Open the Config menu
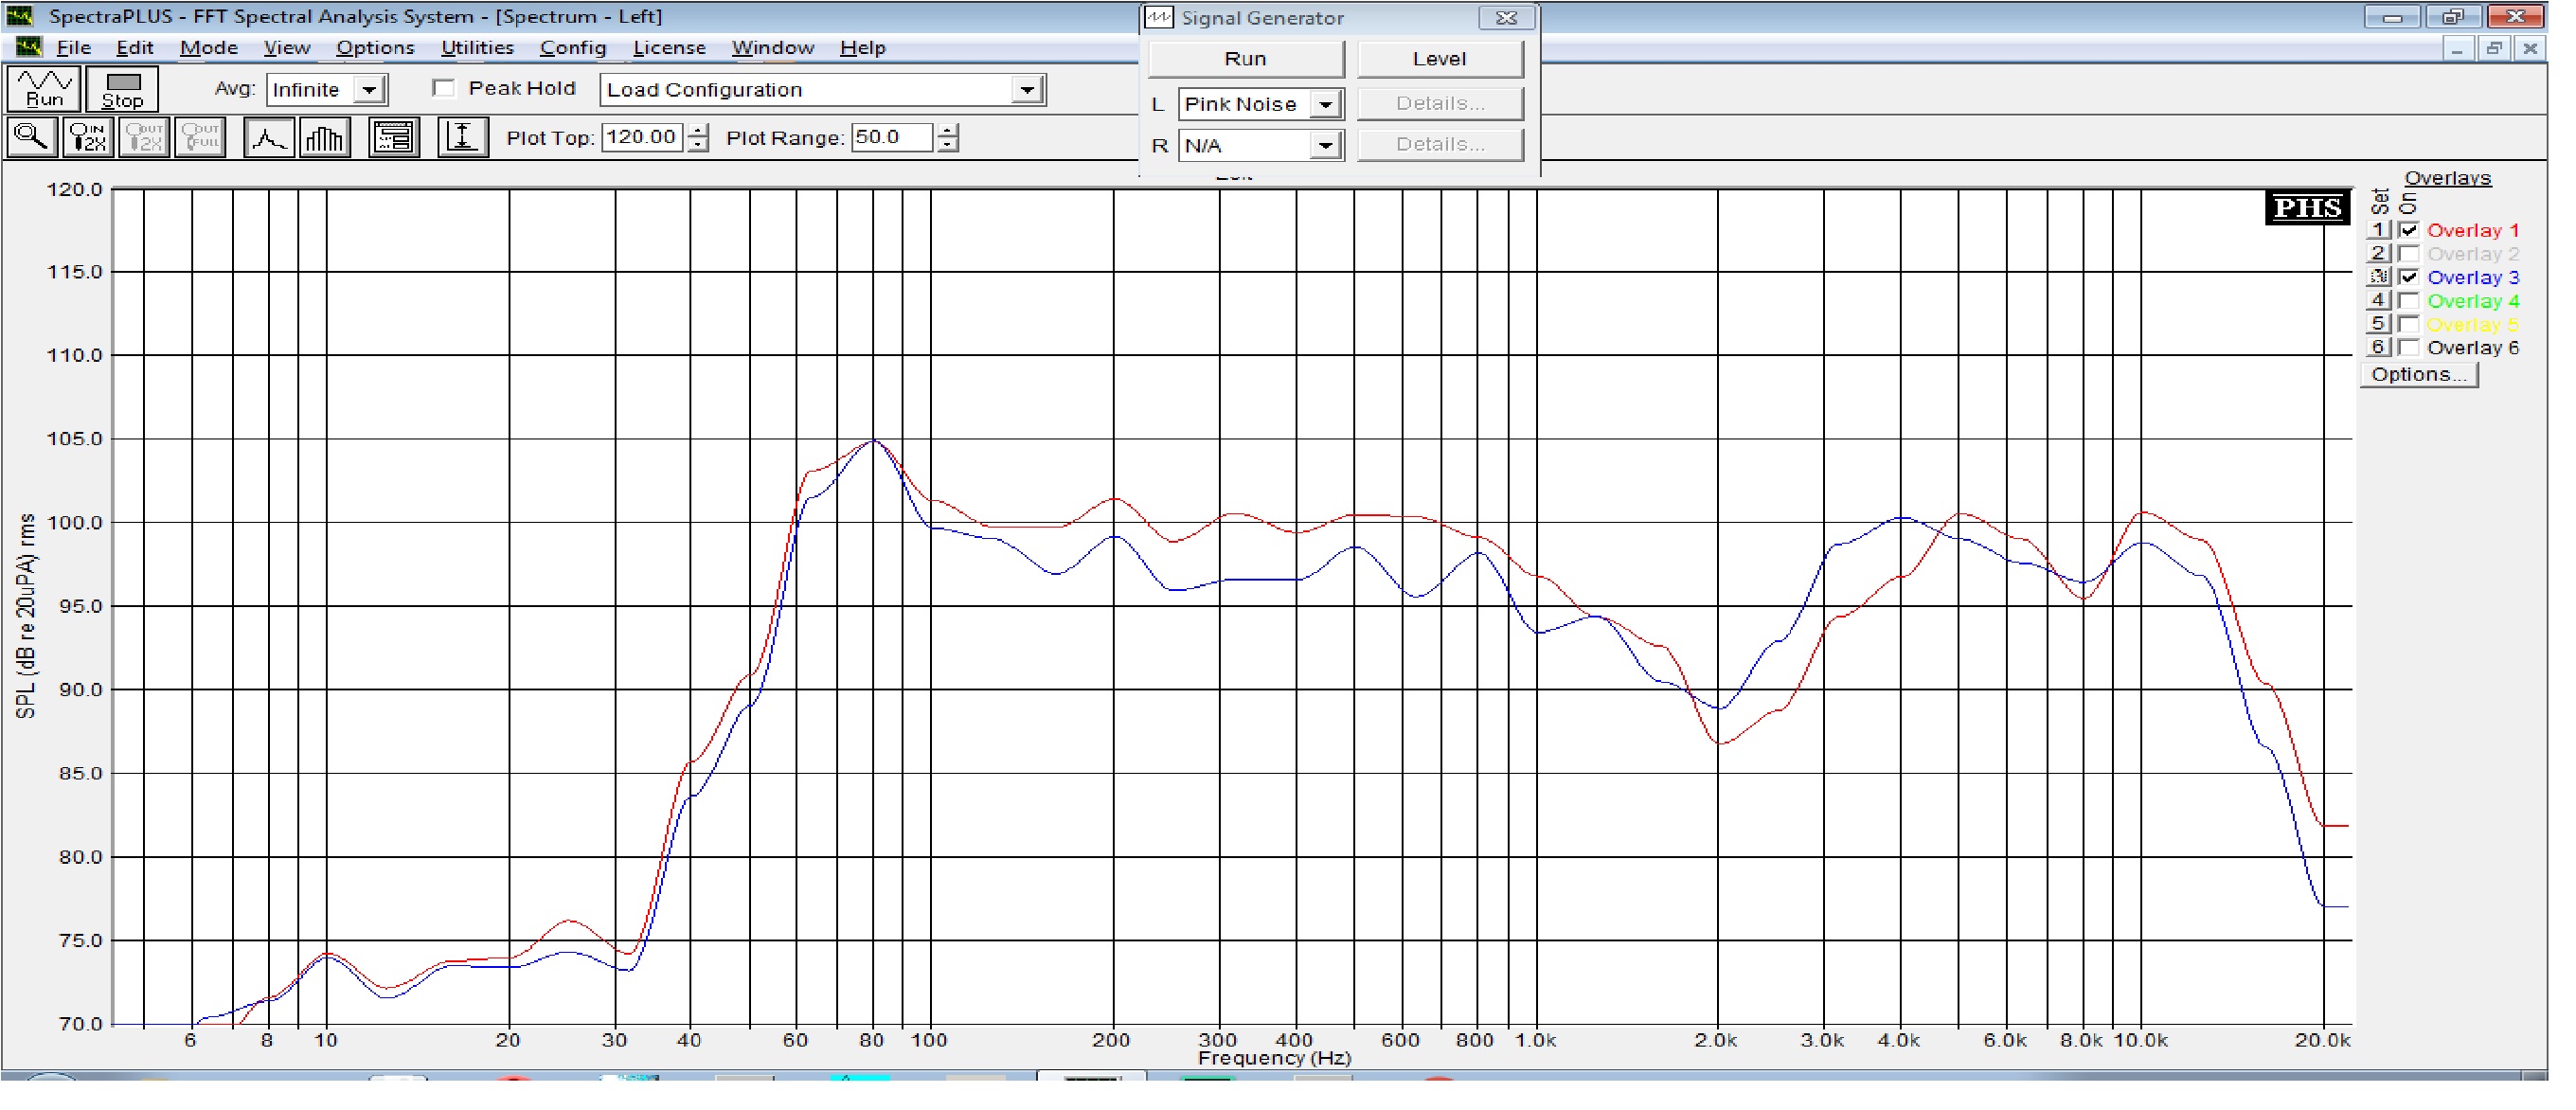Screen dimensions: 2576x1110 tap(572, 48)
